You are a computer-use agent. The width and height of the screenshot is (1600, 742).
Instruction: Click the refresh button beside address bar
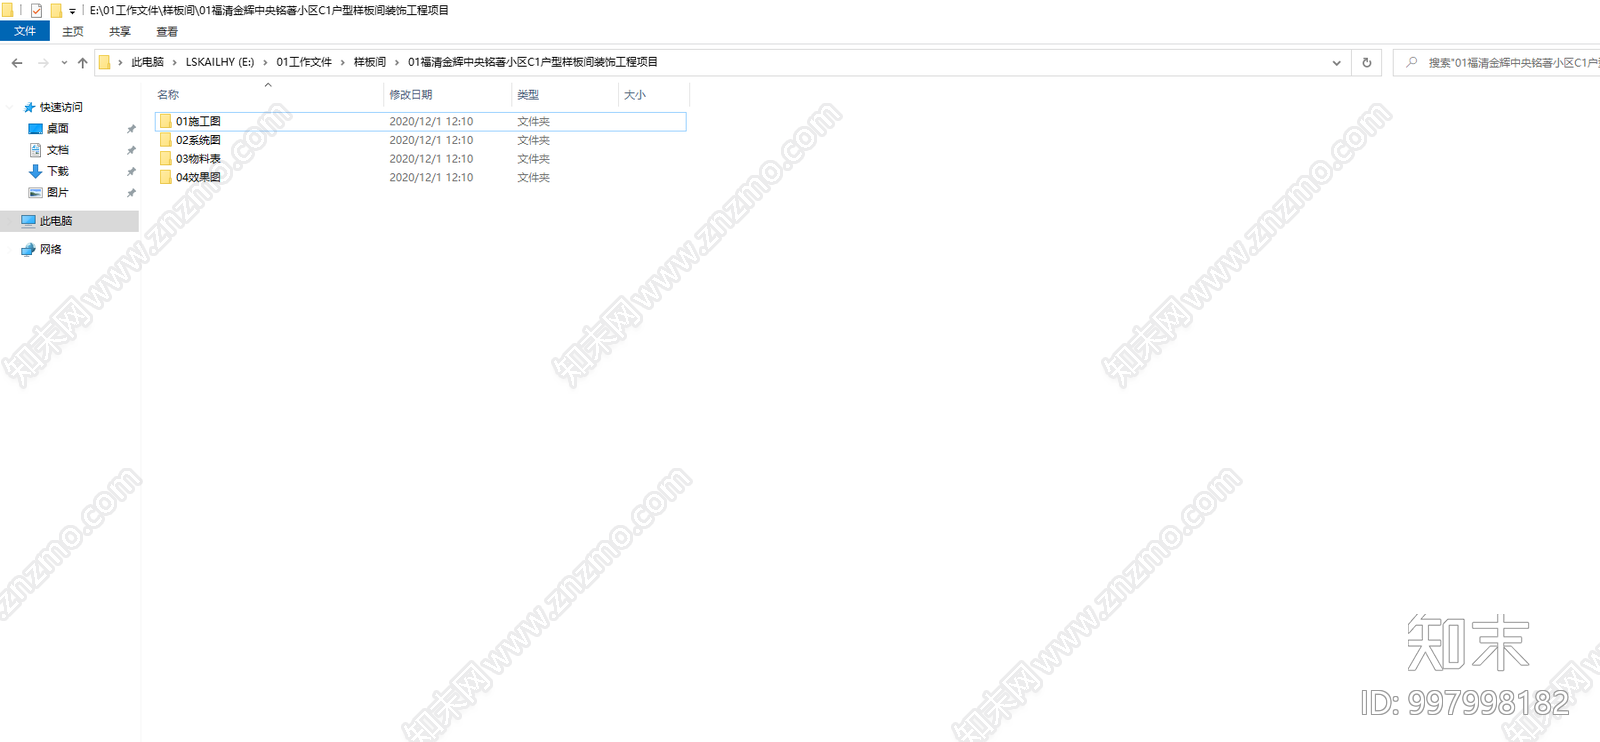pos(1366,62)
